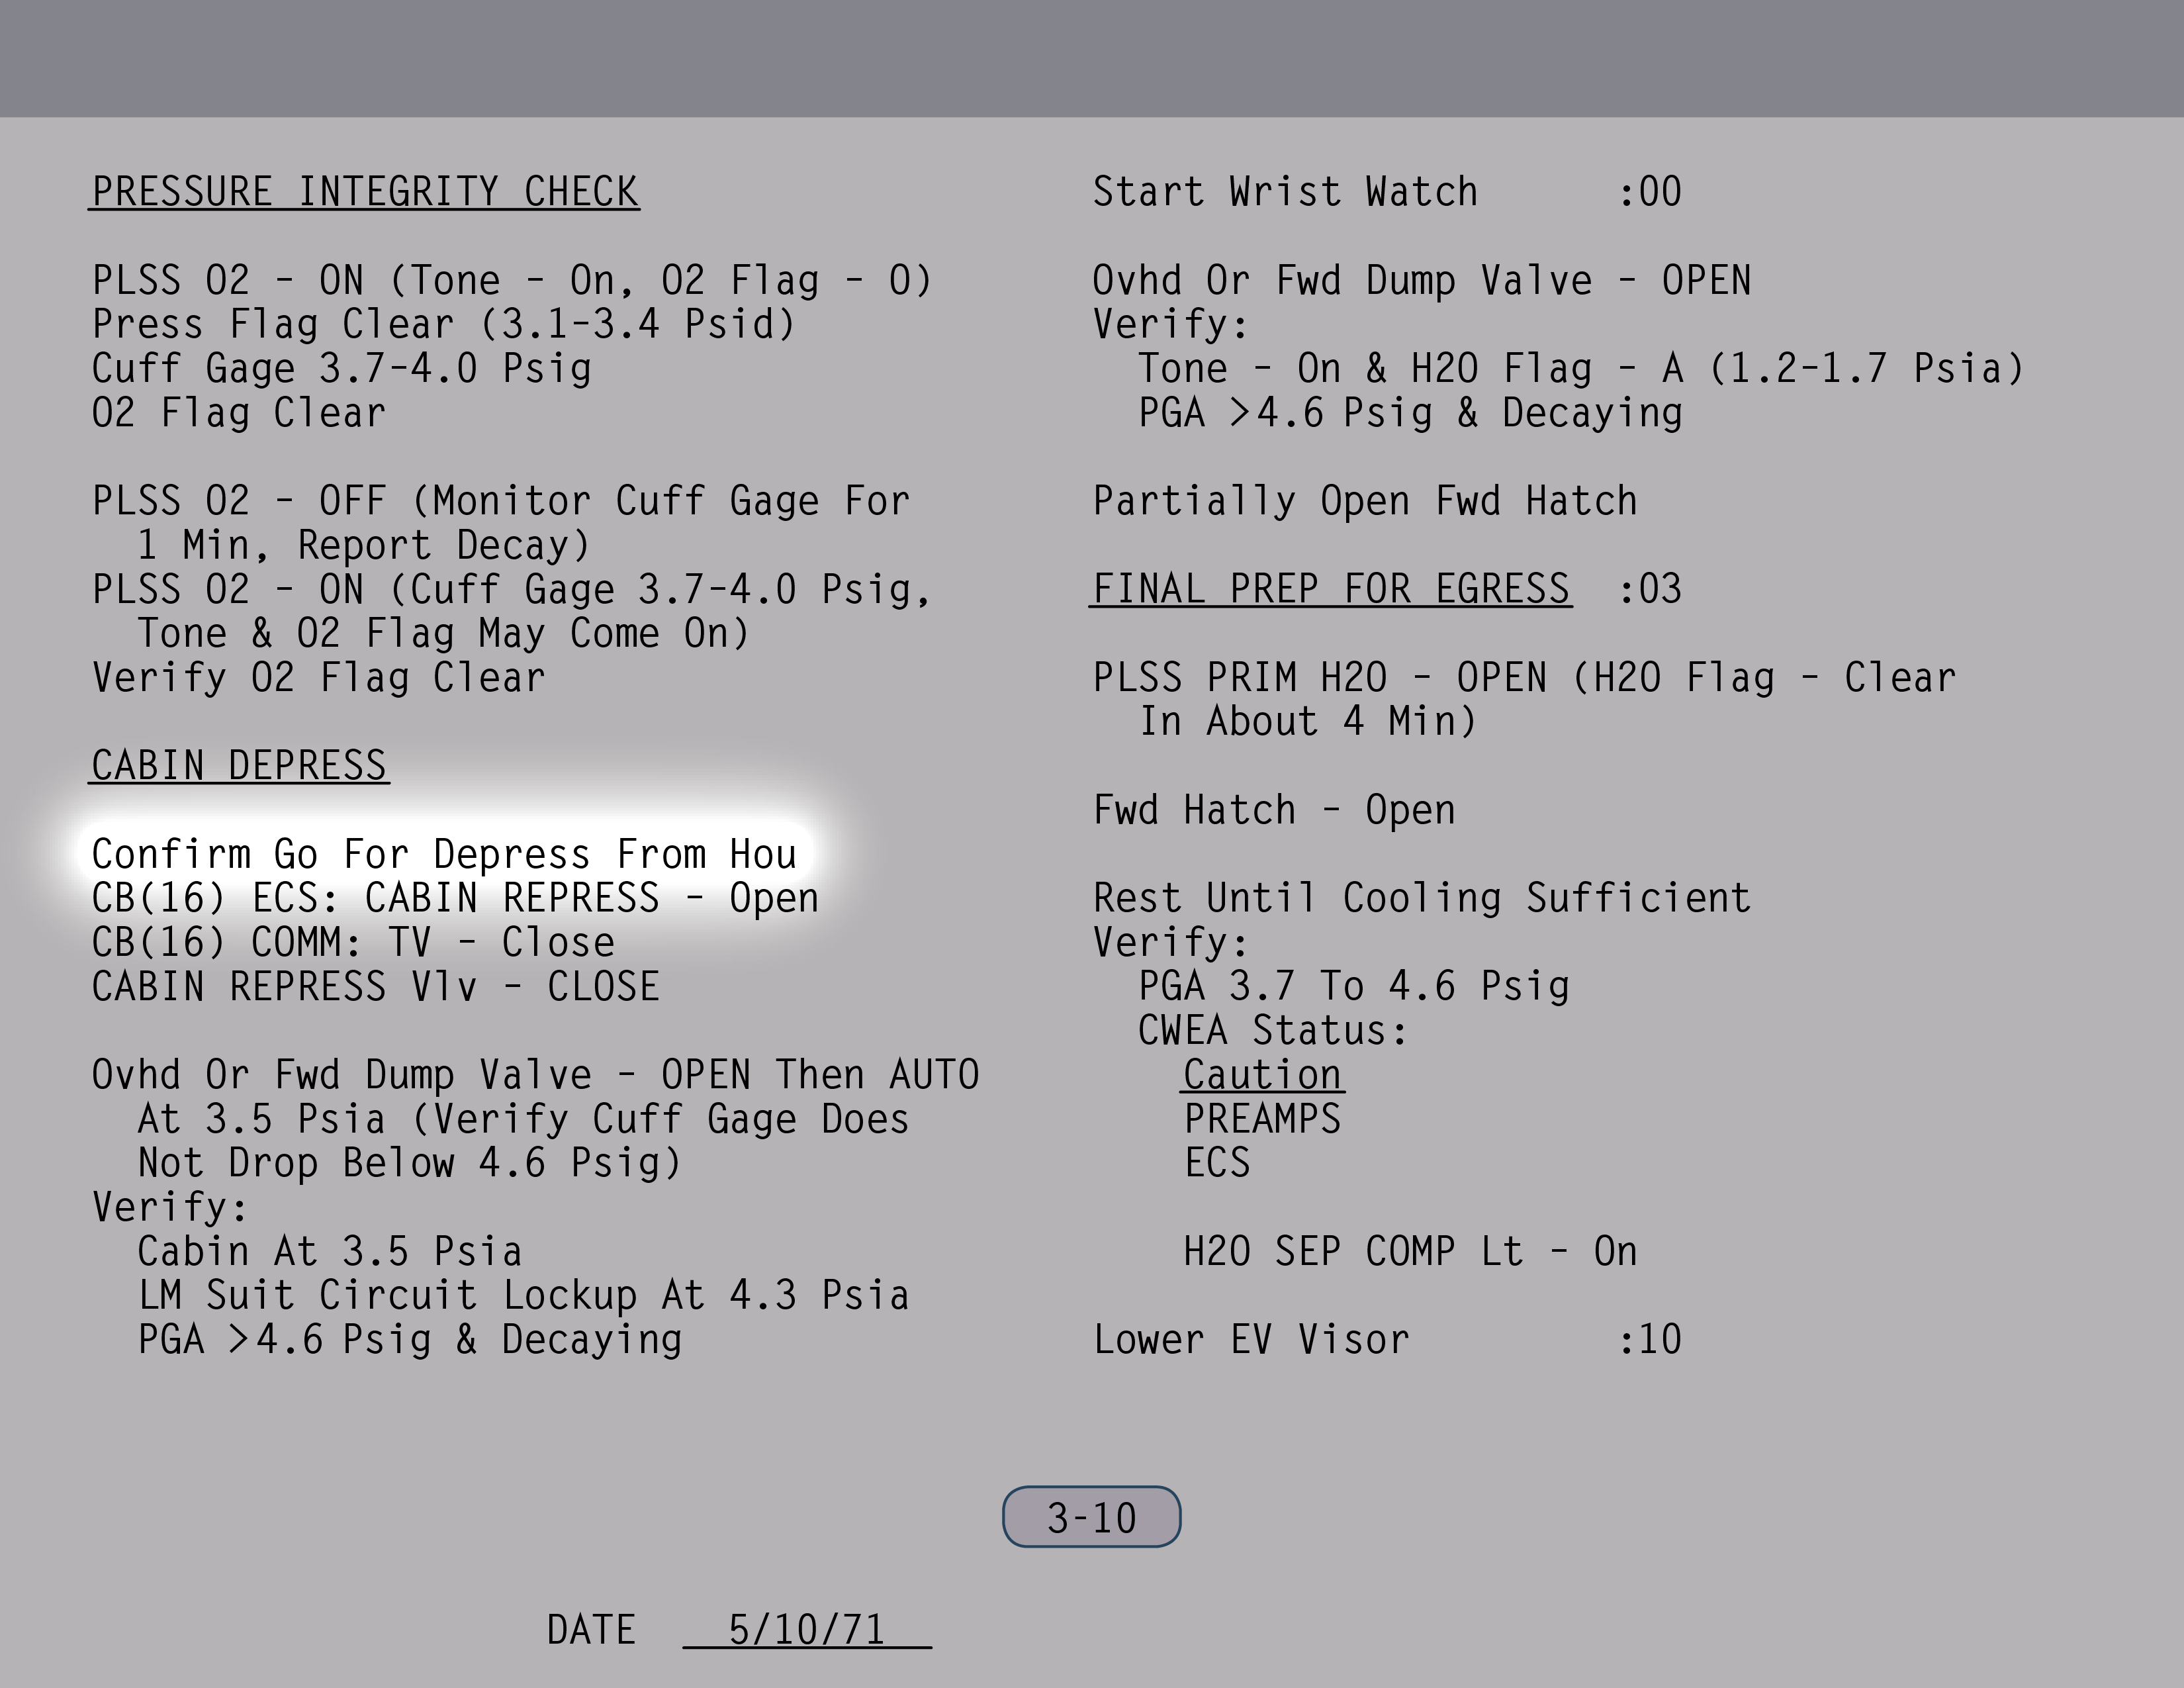This screenshot has width=2184, height=1688.
Task: Click the 3-10 page number button
Action: pyautogui.click(x=1091, y=1517)
